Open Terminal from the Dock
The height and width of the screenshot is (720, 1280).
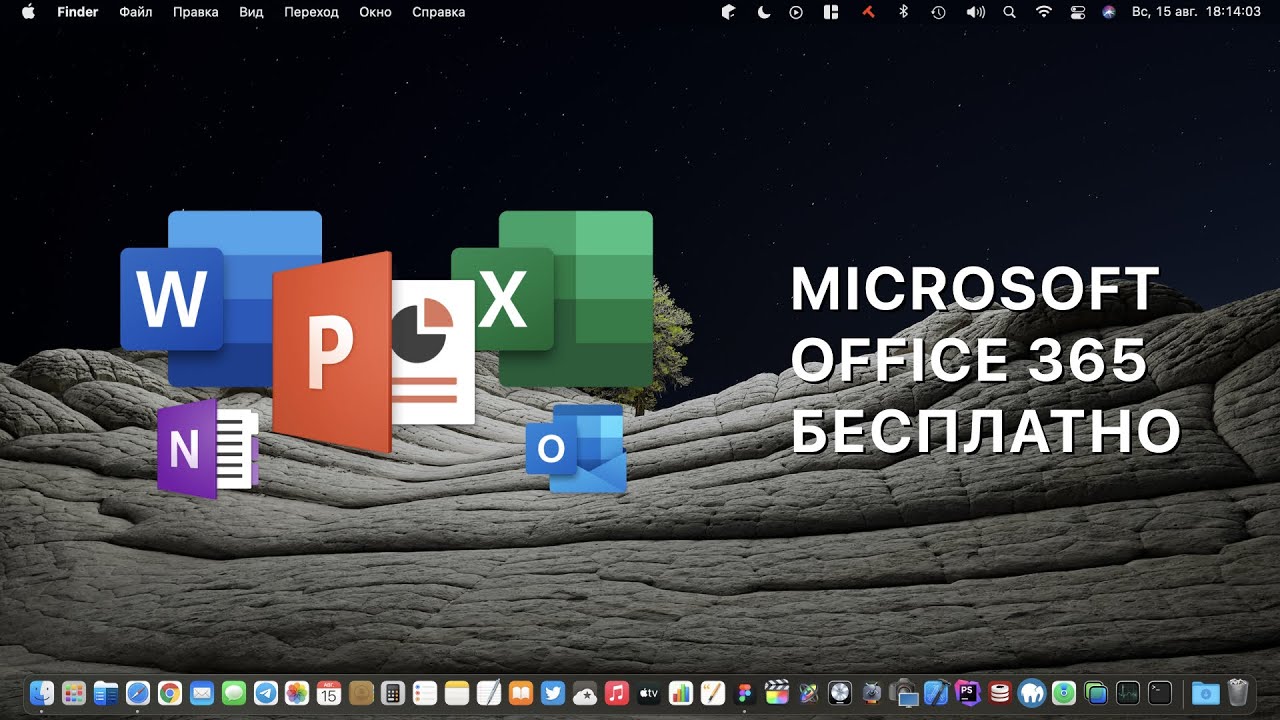(x=1159, y=692)
